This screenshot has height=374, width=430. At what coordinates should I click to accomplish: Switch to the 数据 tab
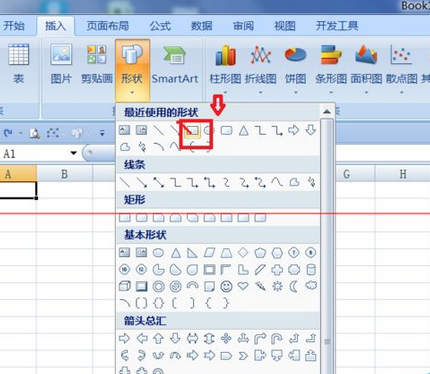coord(201,26)
